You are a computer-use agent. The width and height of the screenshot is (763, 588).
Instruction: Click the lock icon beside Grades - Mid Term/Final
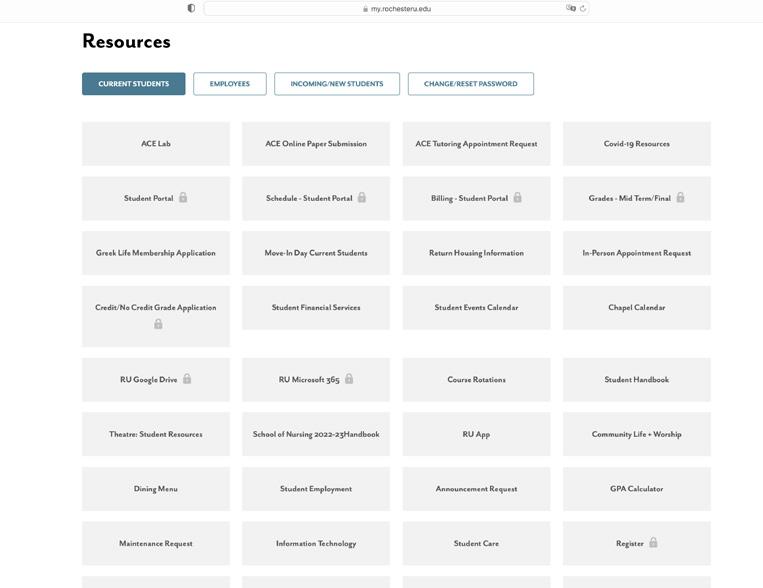click(x=680, y=197)
